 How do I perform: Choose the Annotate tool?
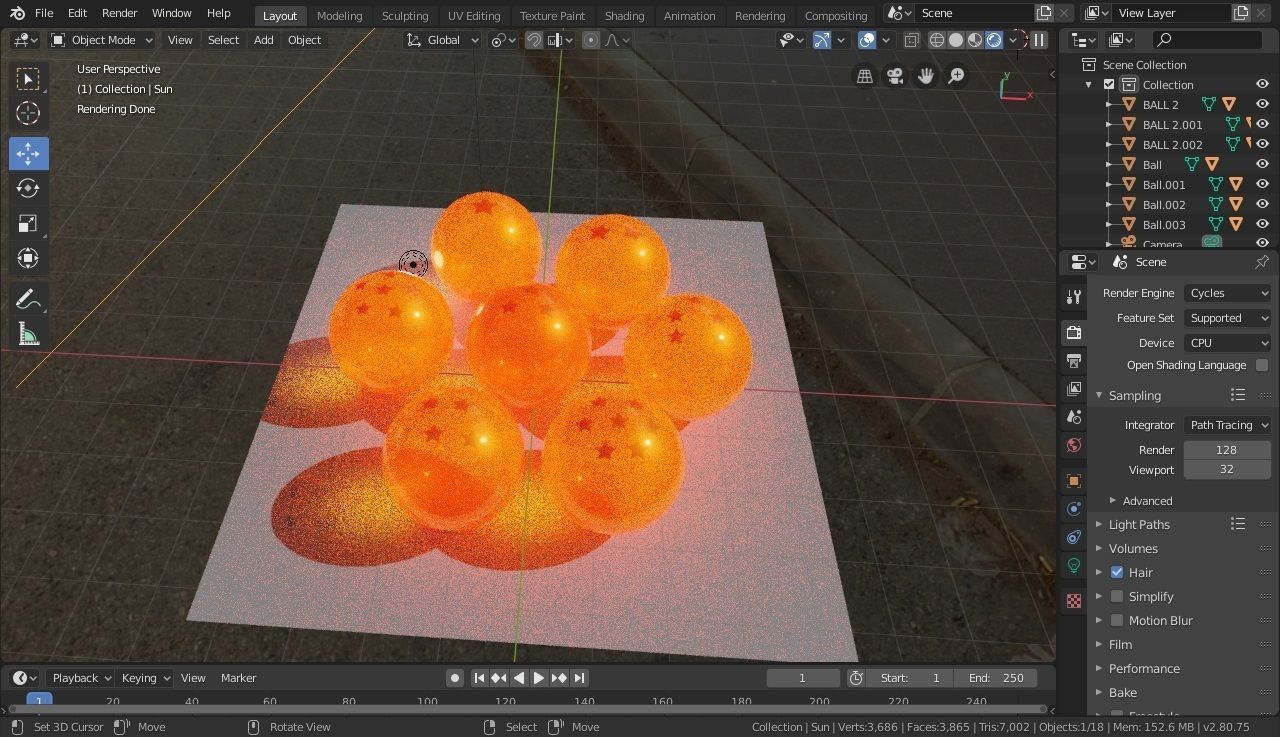[x=28, y=299]
